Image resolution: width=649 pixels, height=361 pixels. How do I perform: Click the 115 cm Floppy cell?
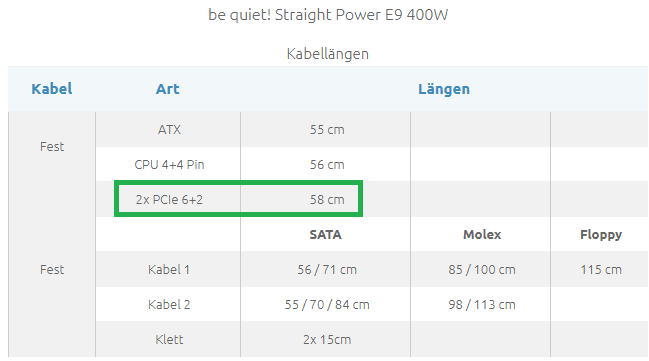[x=601, y=270]
